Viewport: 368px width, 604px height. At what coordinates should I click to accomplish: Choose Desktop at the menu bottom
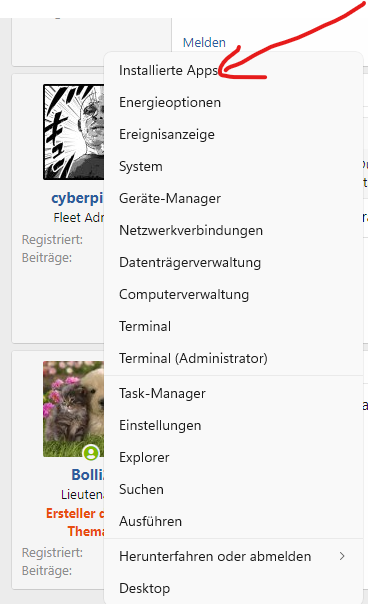(x=233, y=588)
